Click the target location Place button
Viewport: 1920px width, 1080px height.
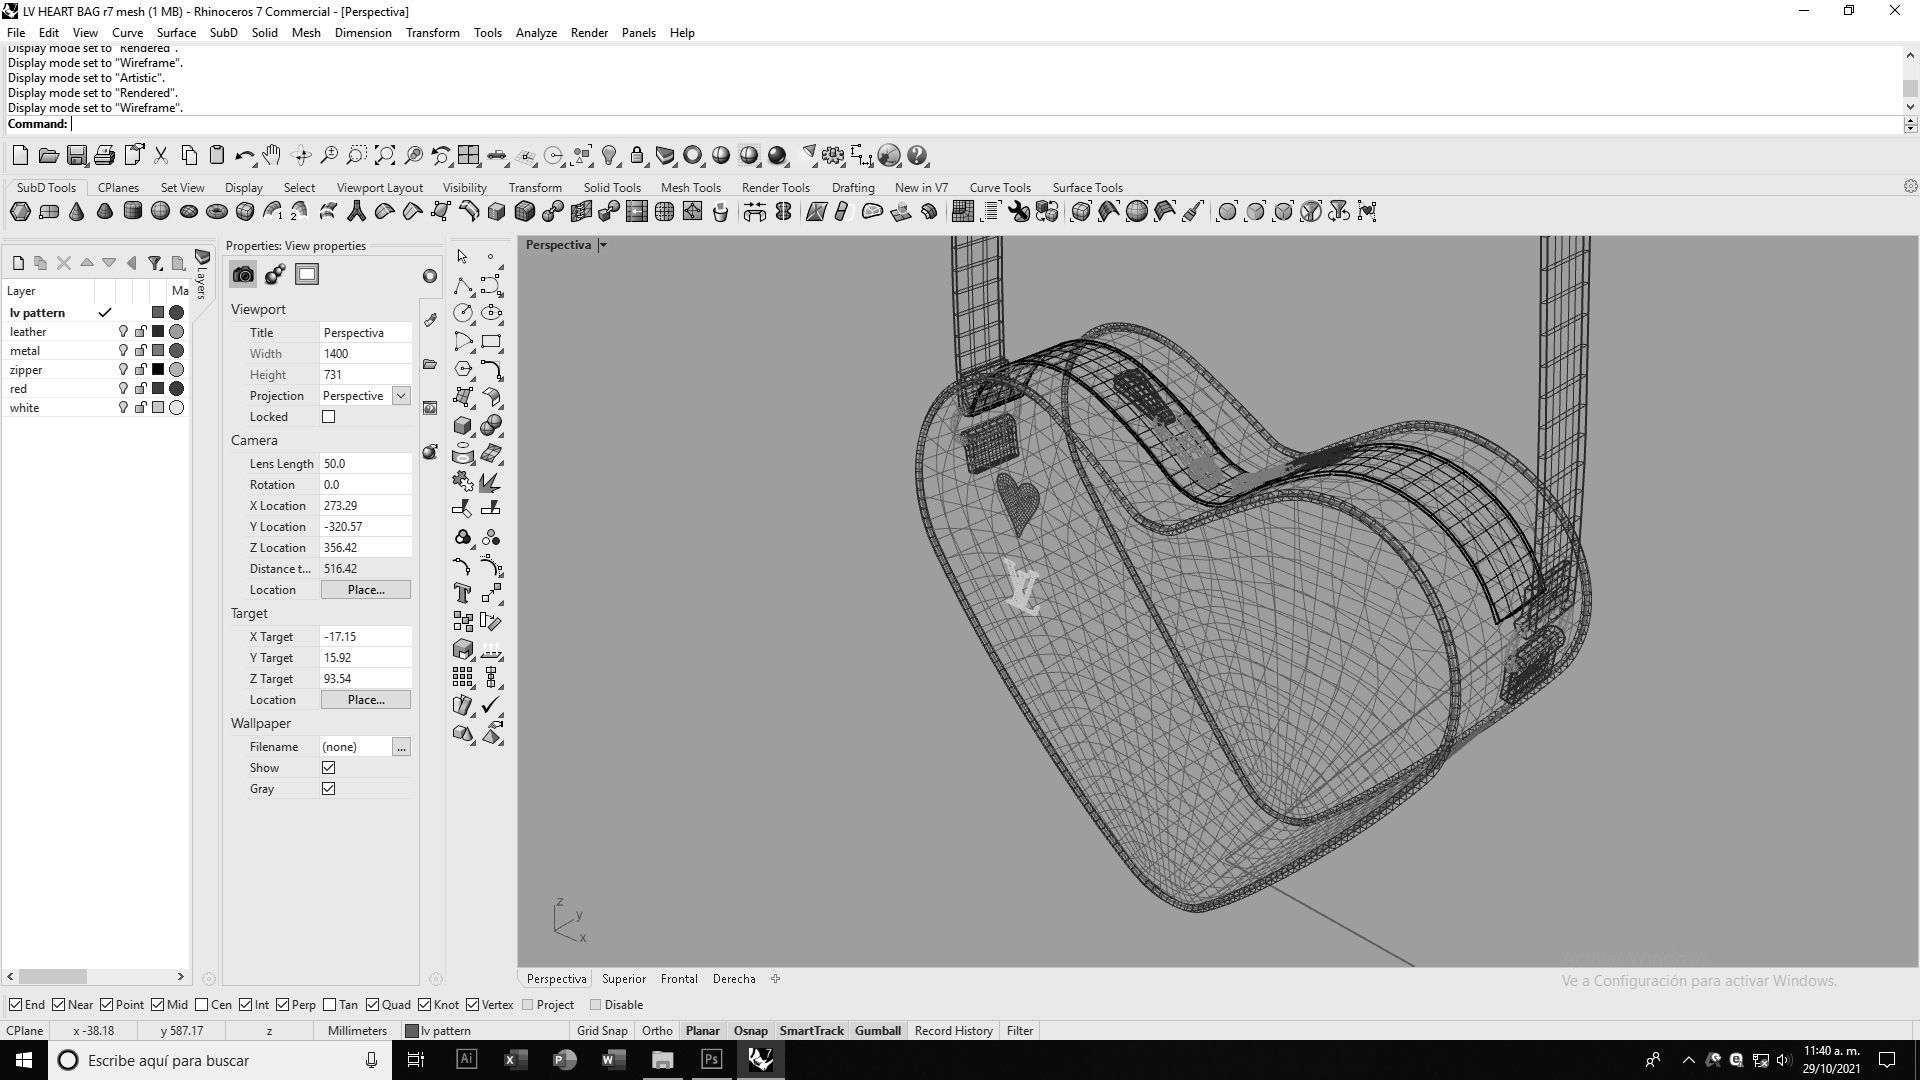pyautogui.click(x=365, y=700)
